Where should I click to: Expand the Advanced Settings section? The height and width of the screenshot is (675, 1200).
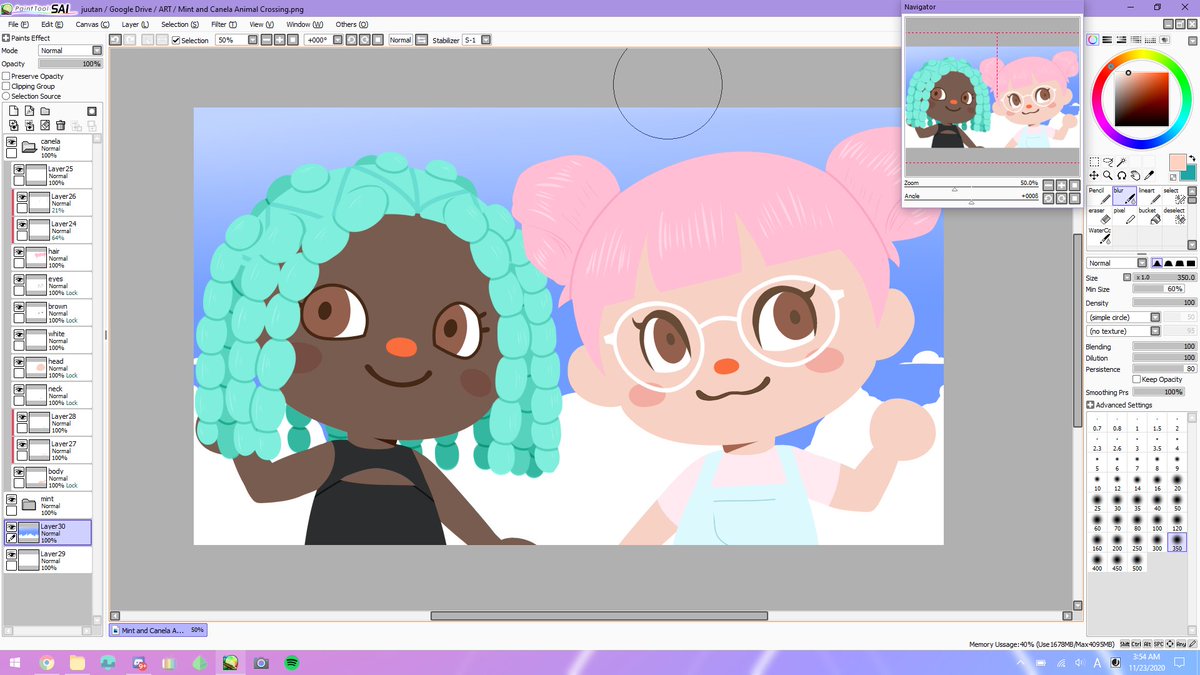[1090, 405]
